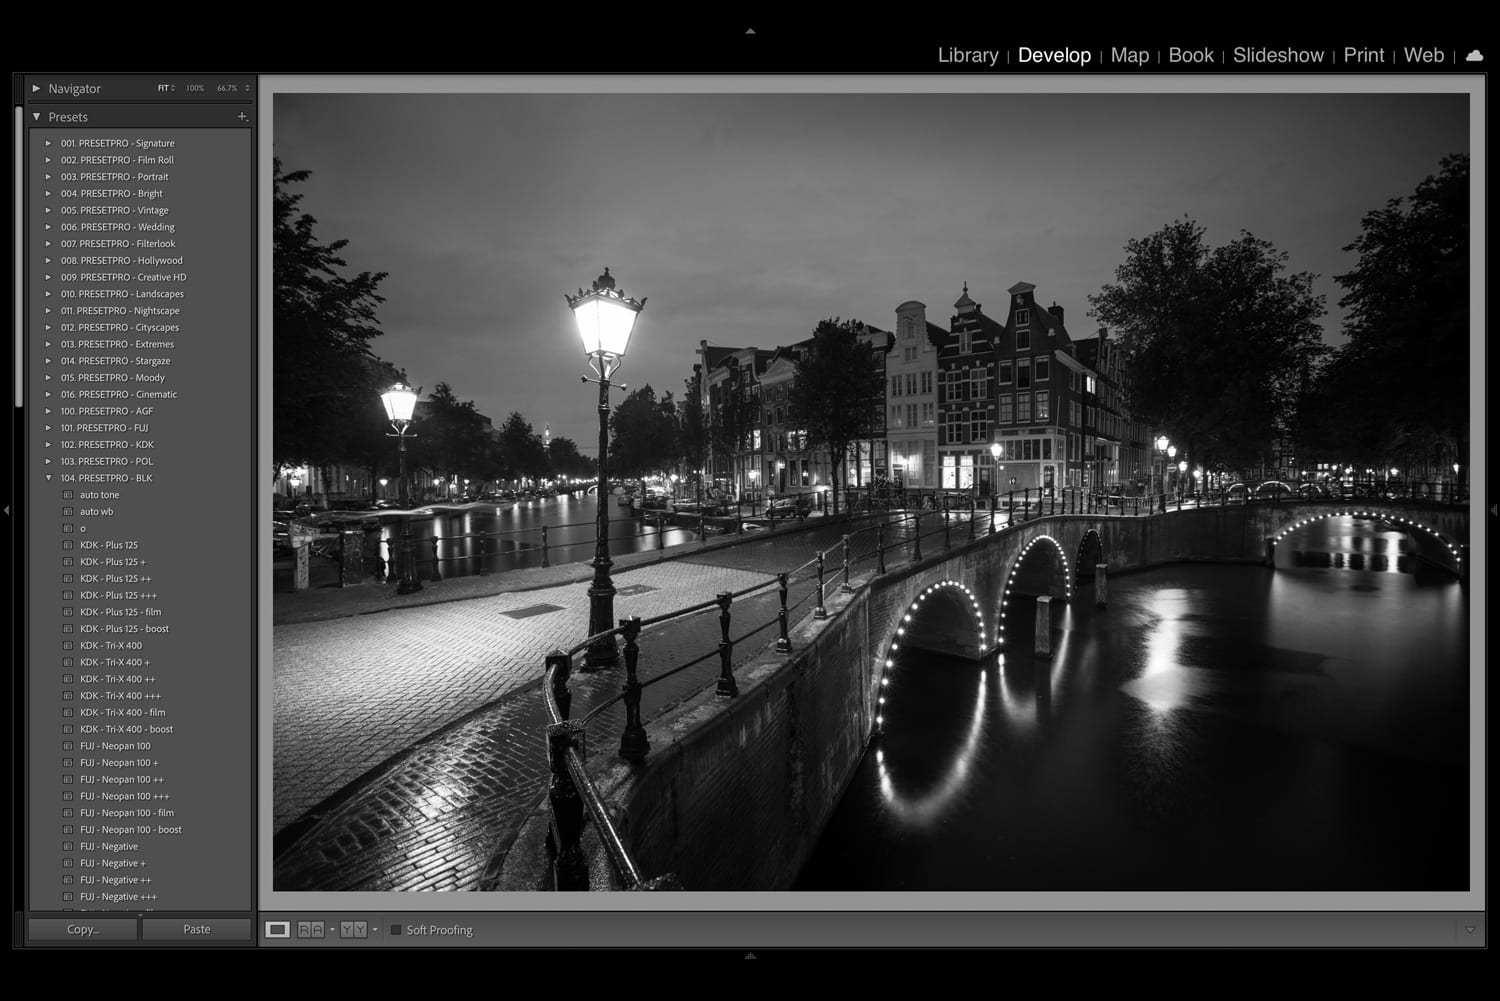1500x1001 pixels.
Task: Expand the 003. PRESETPRO - Portrait folder
Action: point(48,177)
